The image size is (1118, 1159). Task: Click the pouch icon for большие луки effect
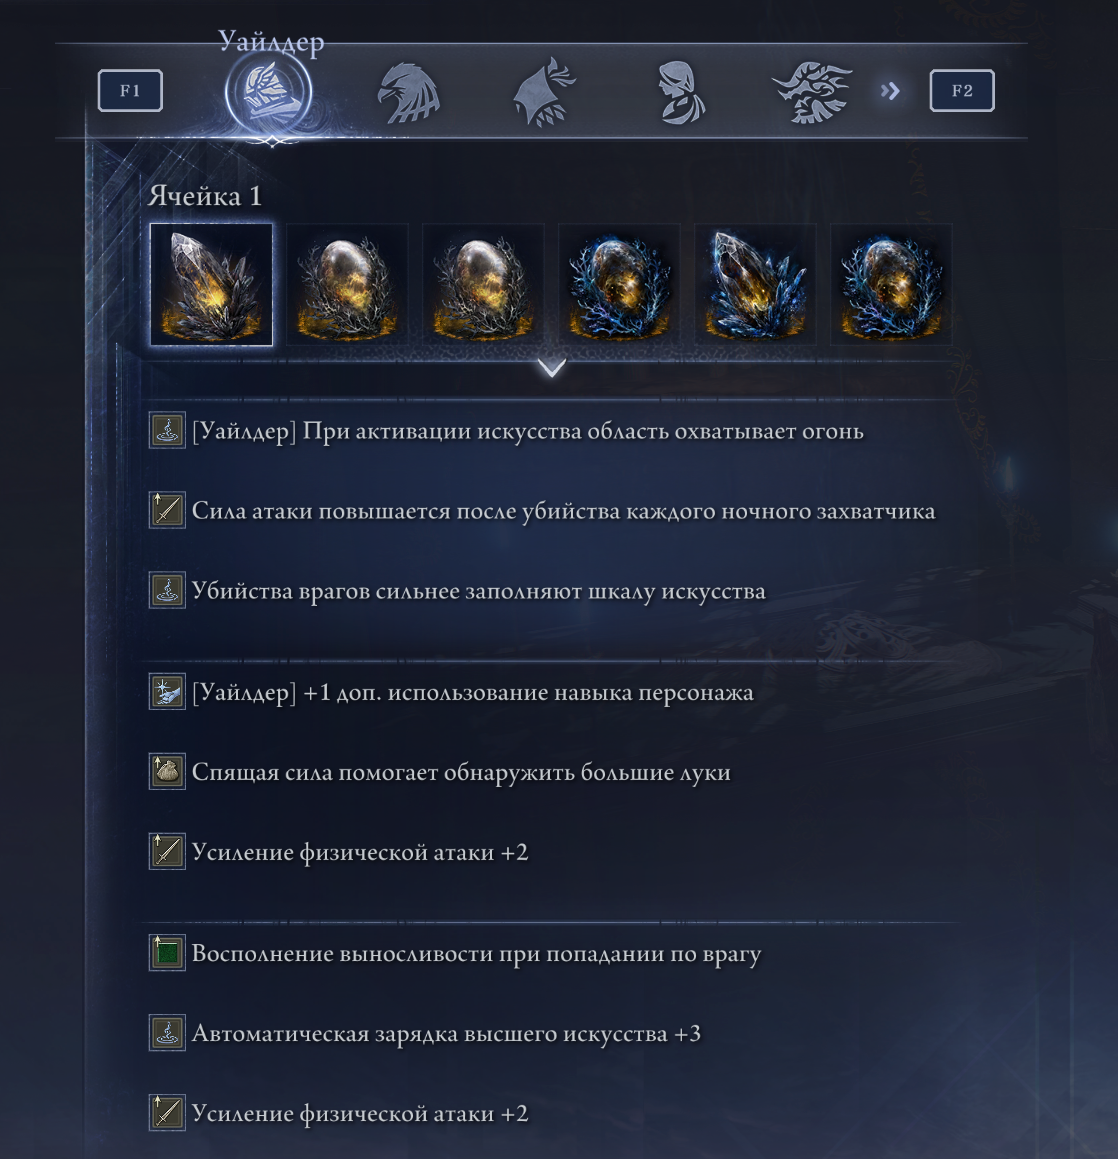click(x=167, y=772)
